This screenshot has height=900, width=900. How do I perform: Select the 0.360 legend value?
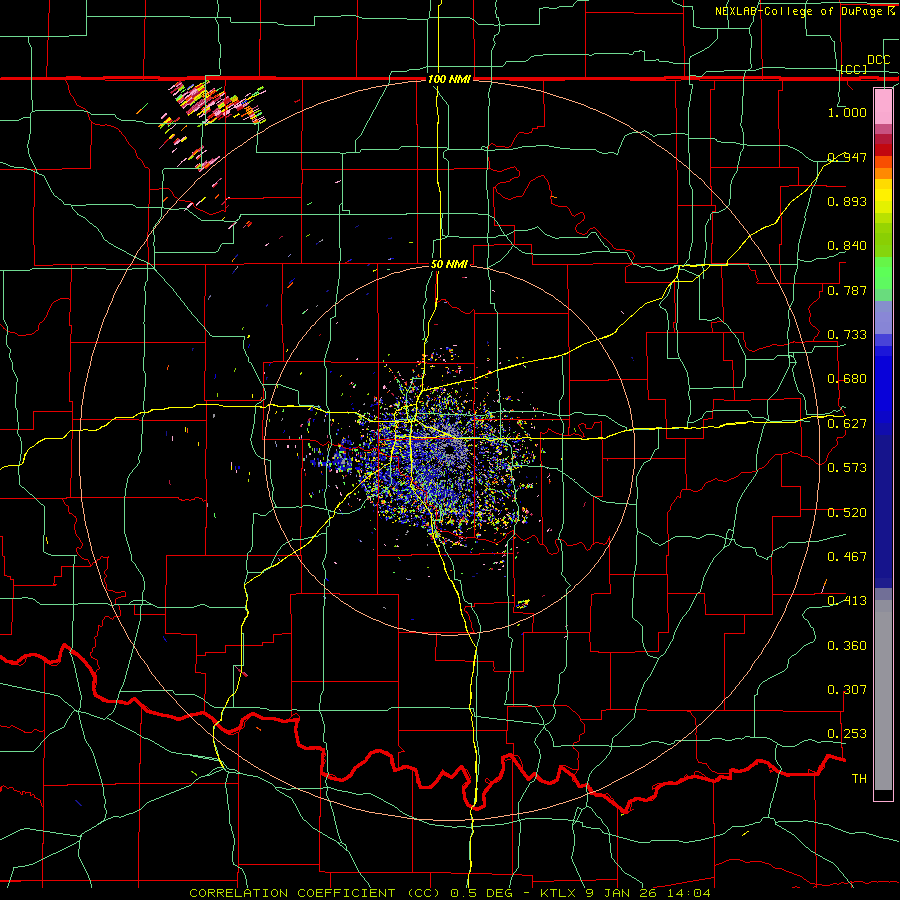847,646
